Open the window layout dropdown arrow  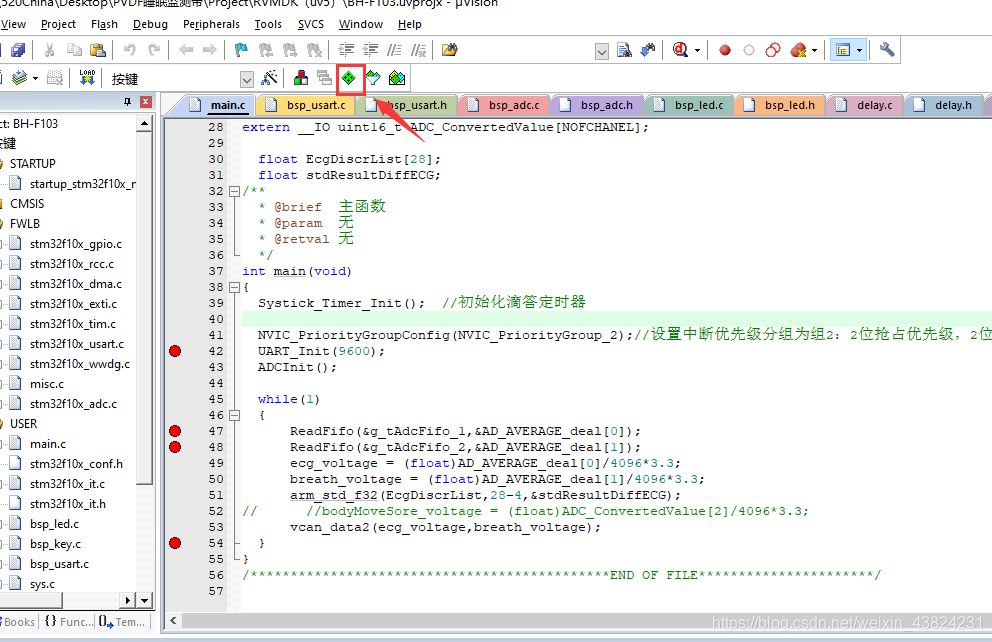(859, 50)
